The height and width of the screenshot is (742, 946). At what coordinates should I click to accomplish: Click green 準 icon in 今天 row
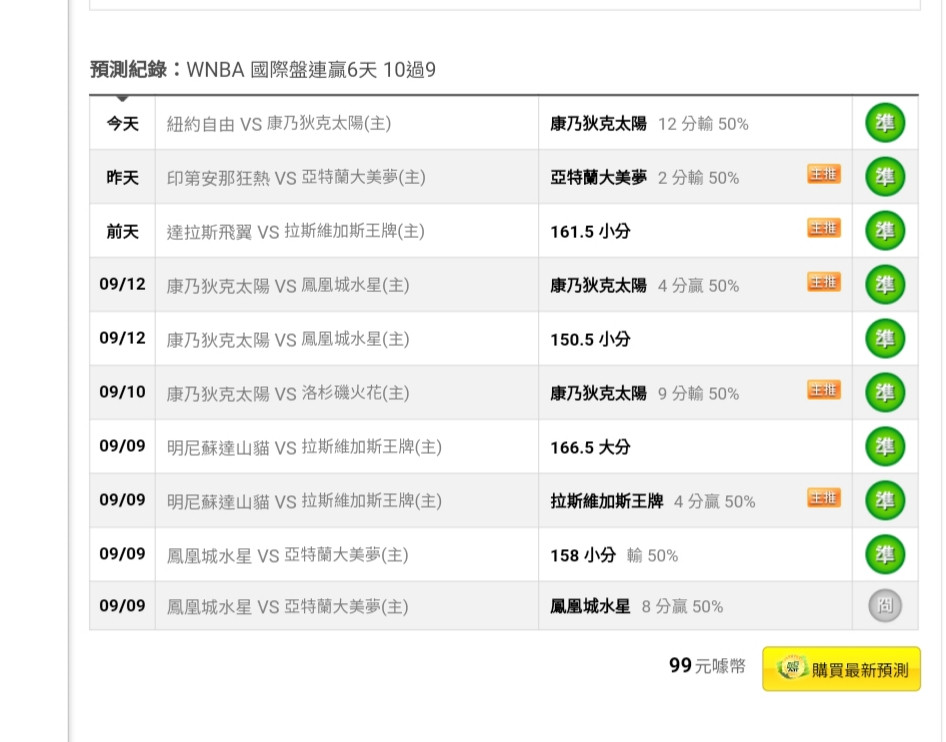[x=884, y=123]
